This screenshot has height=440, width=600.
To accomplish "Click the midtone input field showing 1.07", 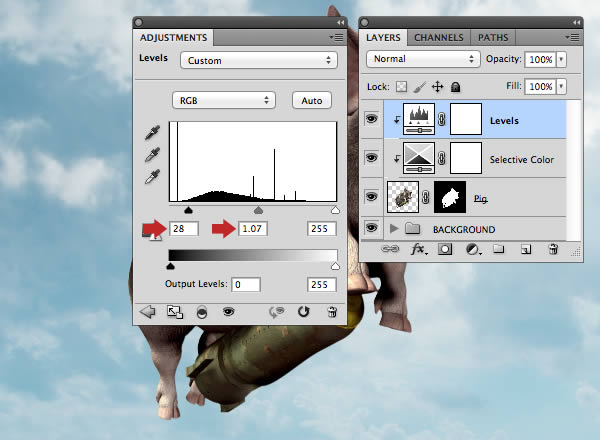I will [253, 229].
